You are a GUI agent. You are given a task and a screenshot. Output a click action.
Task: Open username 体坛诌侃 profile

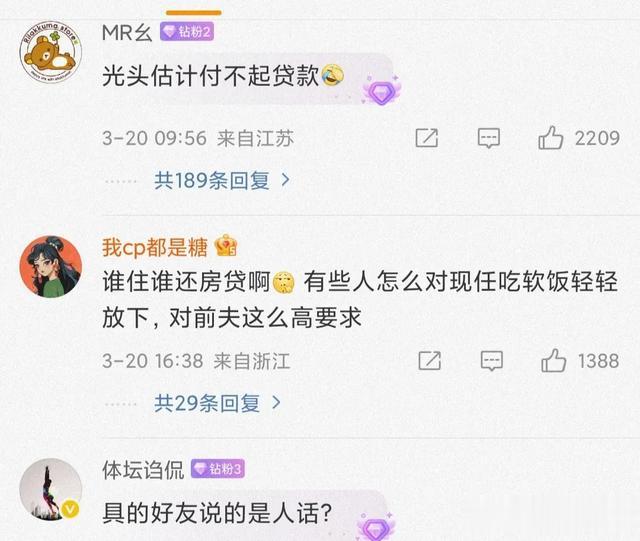(143, 470)
